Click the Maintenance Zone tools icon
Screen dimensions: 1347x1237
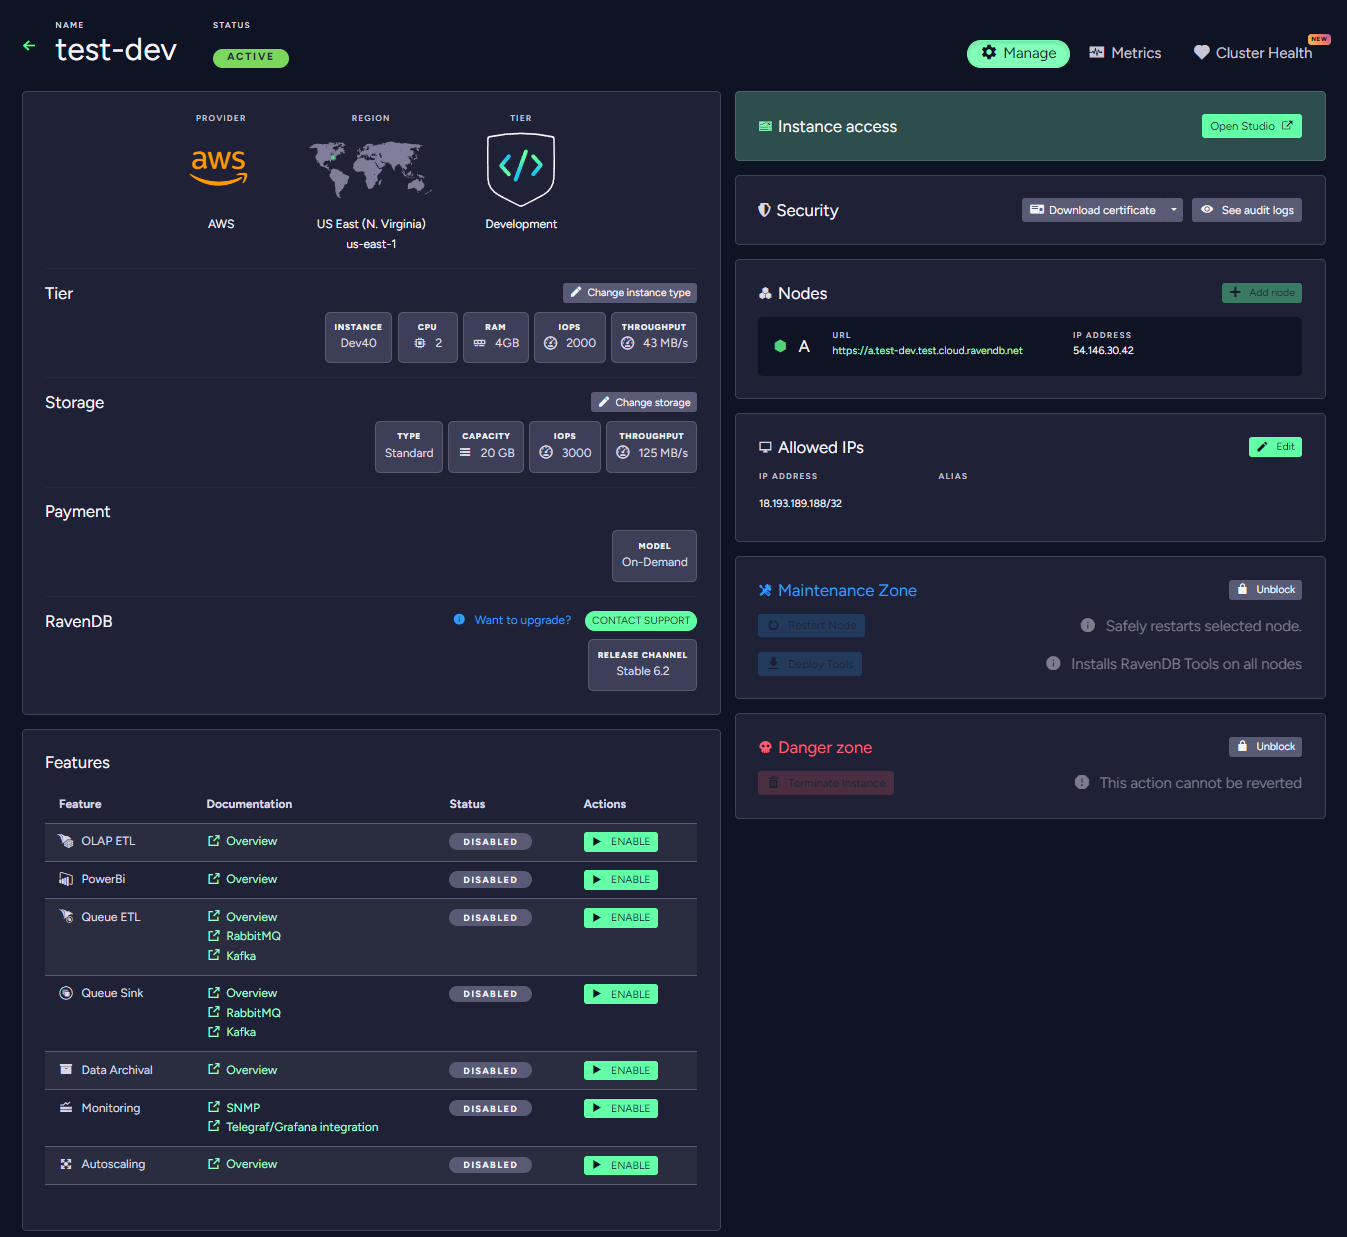(x=765, y=590)
